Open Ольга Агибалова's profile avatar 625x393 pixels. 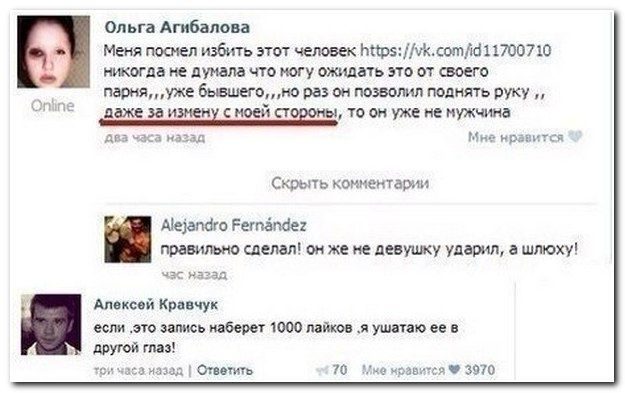pyautogui.click(x=53, y=52)
